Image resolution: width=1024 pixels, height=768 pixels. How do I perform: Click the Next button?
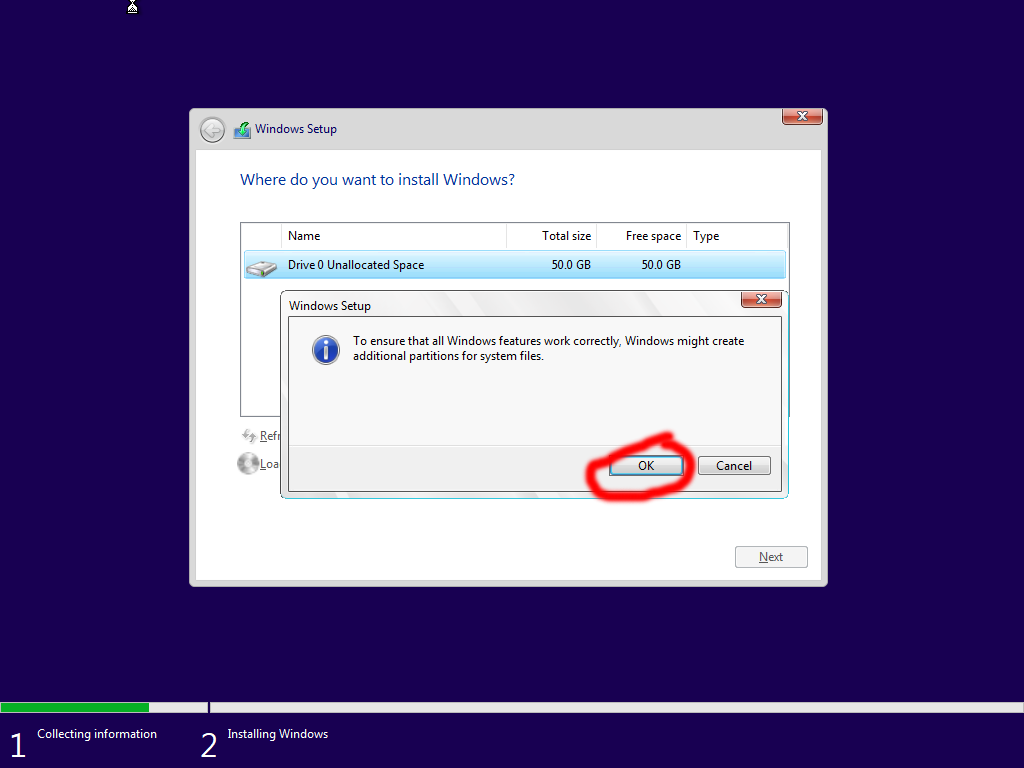click(771, 557)
